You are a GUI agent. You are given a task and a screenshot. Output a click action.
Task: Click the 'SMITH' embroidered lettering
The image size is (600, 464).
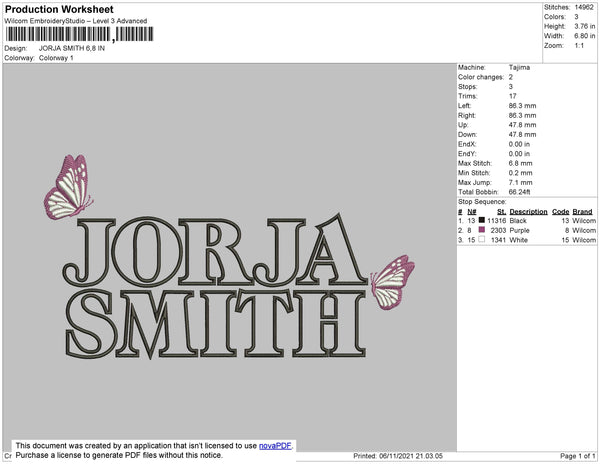(x=215, y=324)
